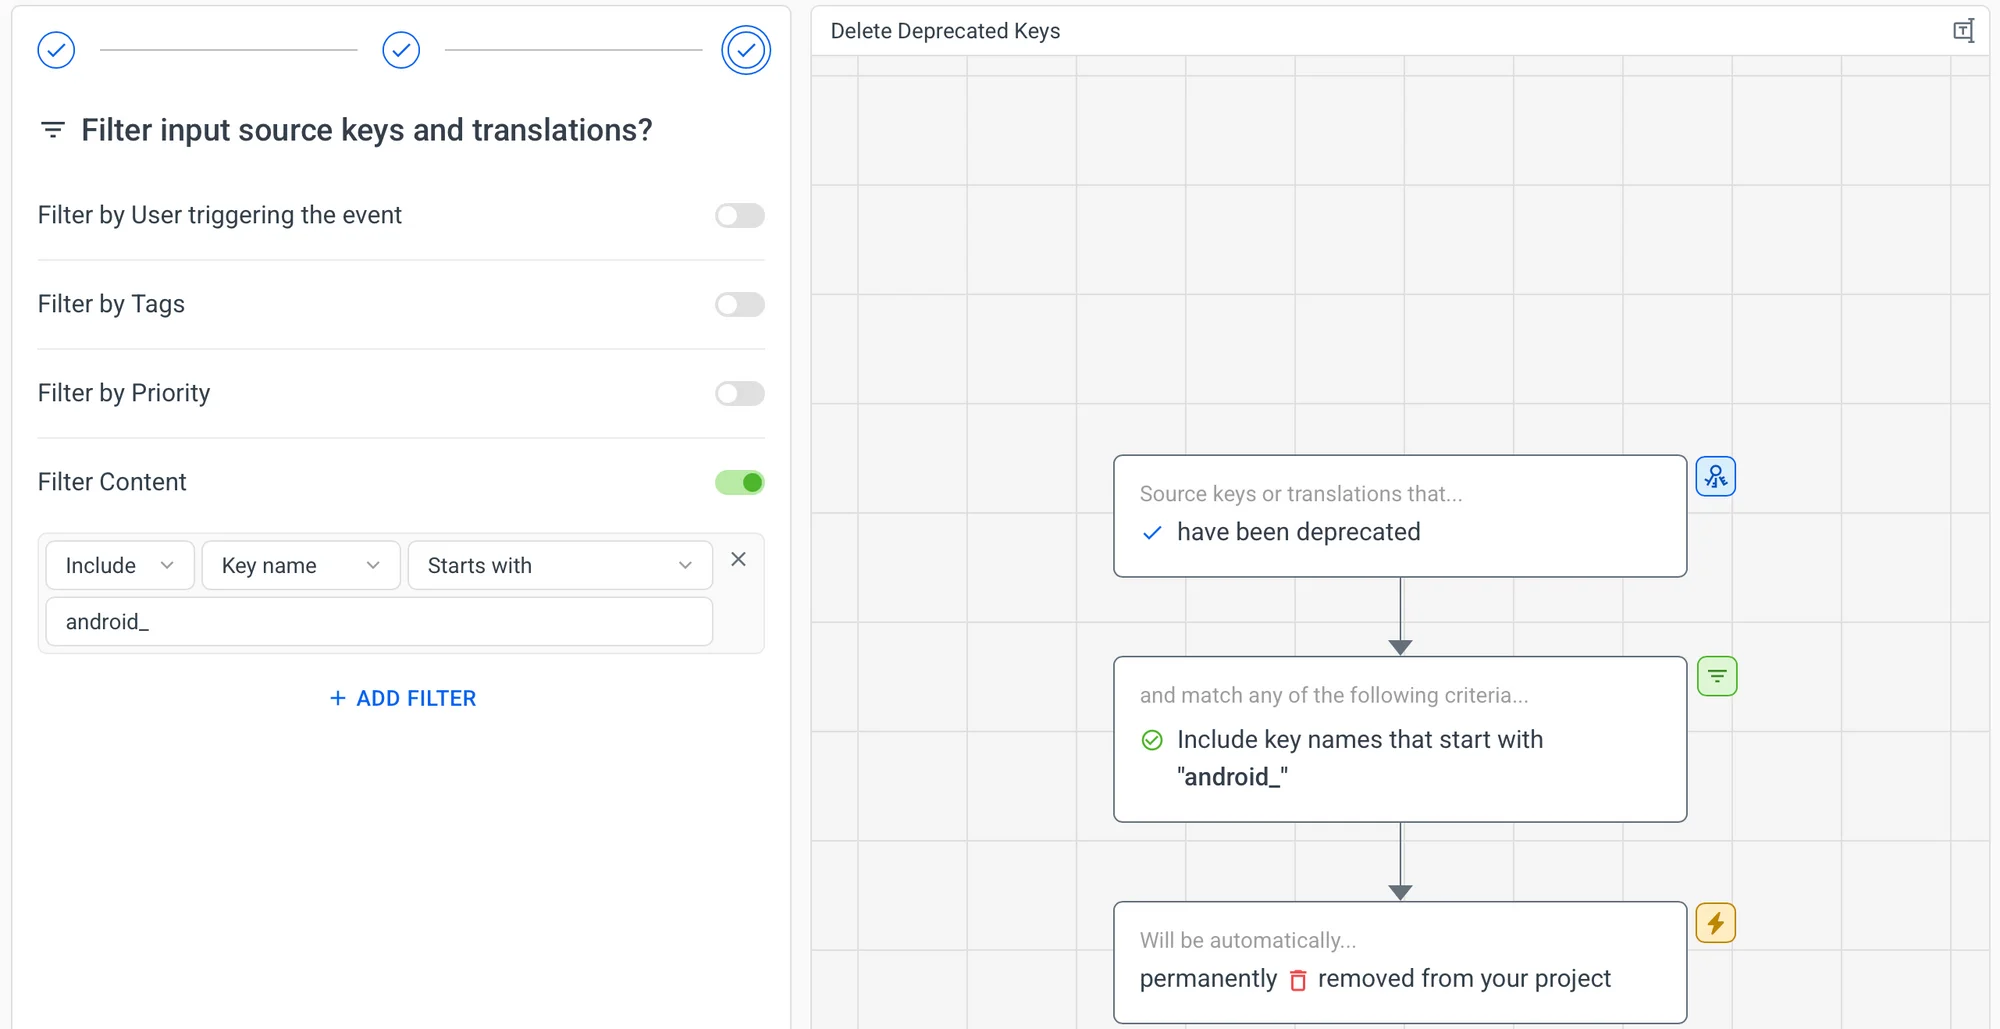Screen dimensions: 2000x1029
Task: Click the blue trigger icon beside deprecated node
Action: [x=1716, y=477]
